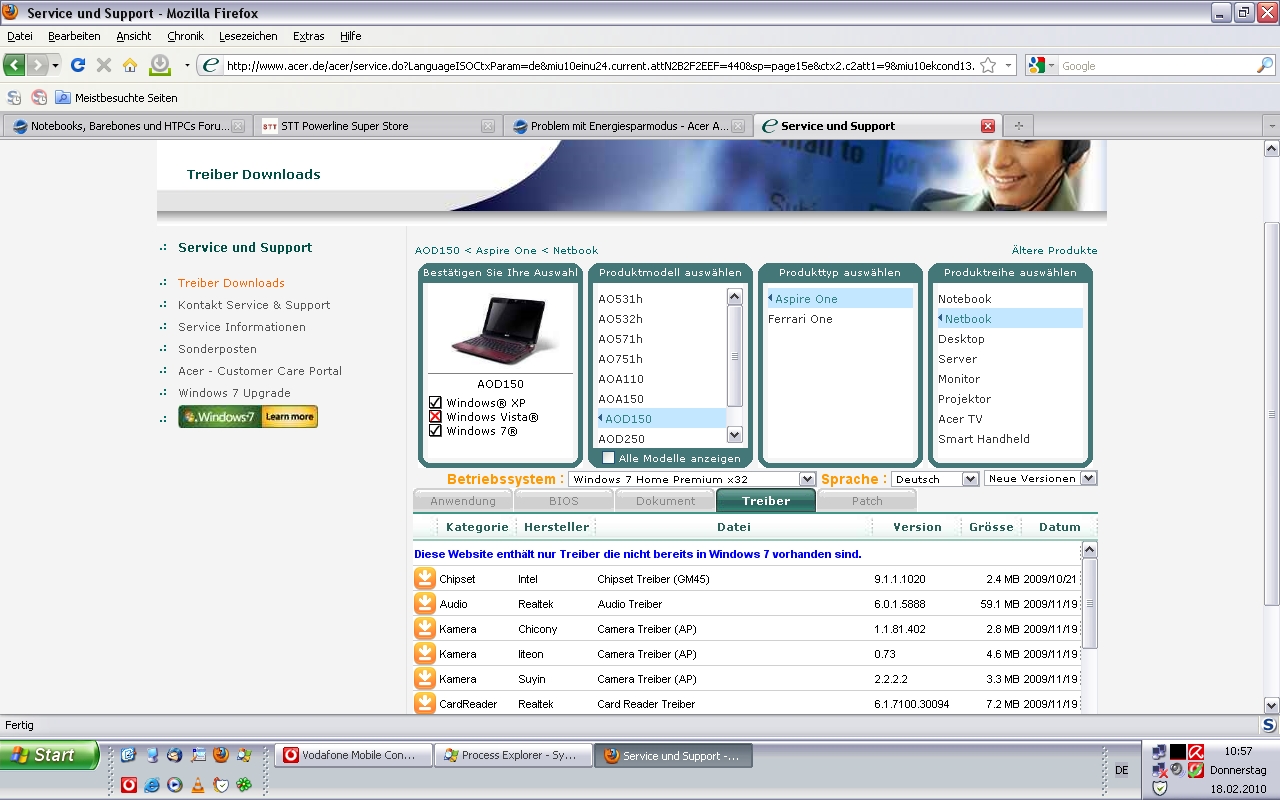Click the stop loading X icon
The width and height of the screenshot is (1280, 800).
104,65
